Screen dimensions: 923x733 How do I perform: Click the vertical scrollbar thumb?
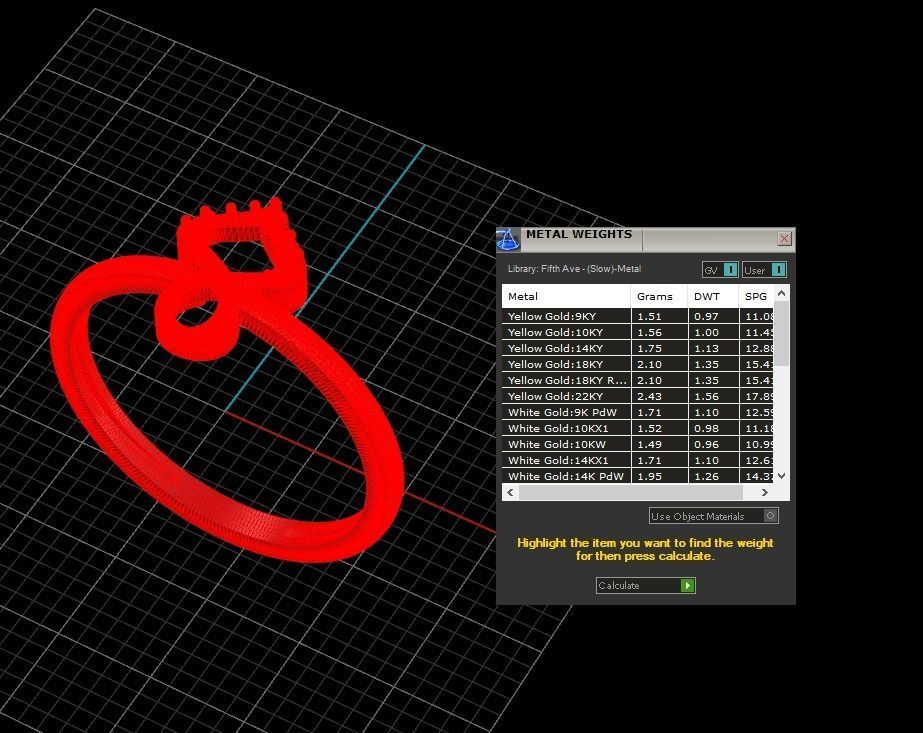point(781,333)
